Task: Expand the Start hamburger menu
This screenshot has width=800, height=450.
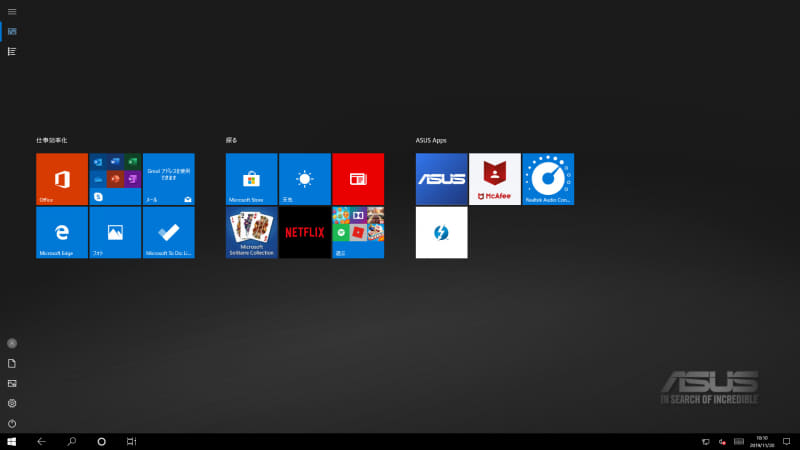Action: (12, 12)
